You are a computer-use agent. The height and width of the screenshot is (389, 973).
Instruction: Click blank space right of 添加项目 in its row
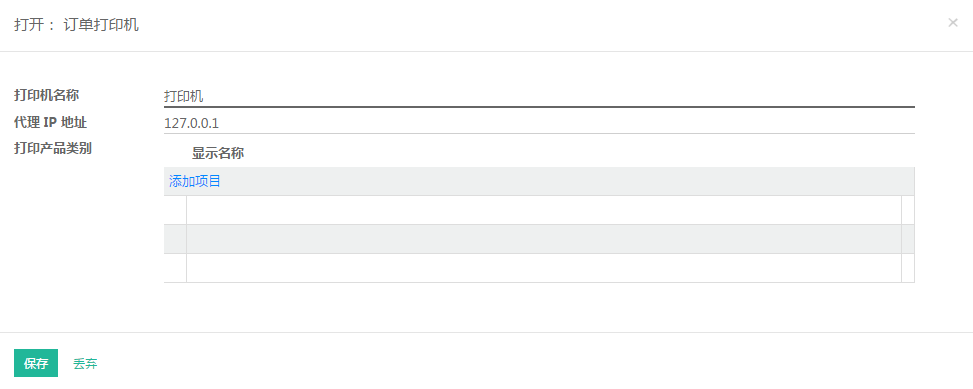[568, 181]
